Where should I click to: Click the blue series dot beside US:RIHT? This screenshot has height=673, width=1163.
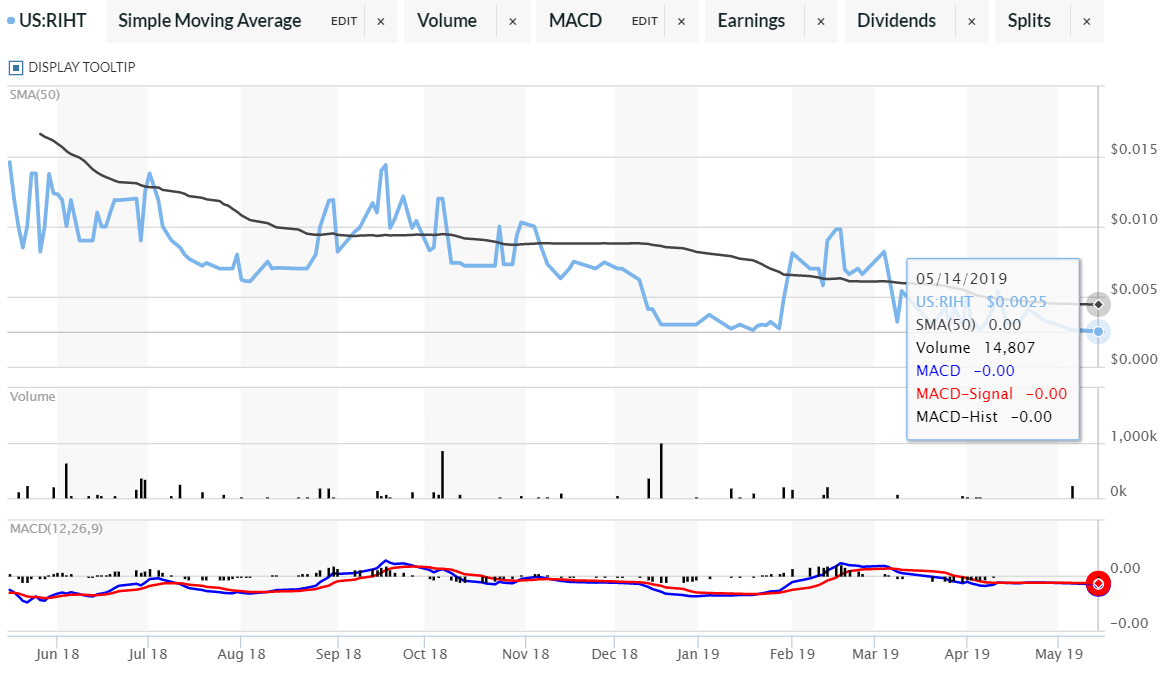pos(11,21)
